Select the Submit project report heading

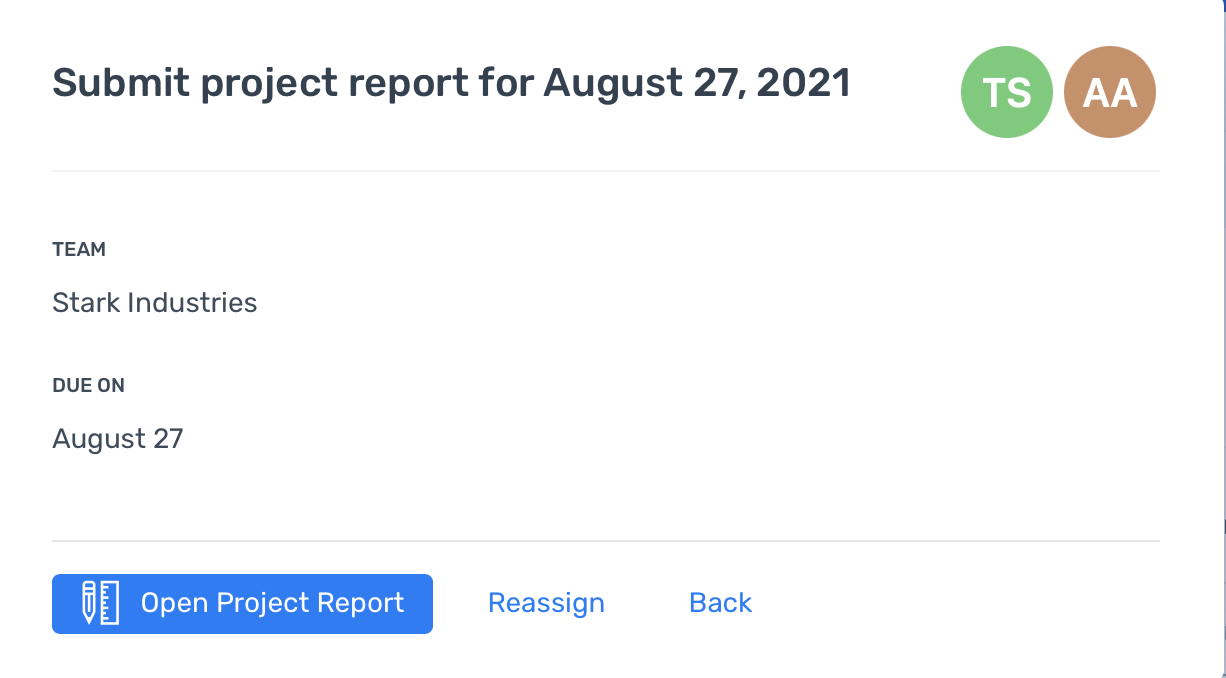[x=451, y=83]
